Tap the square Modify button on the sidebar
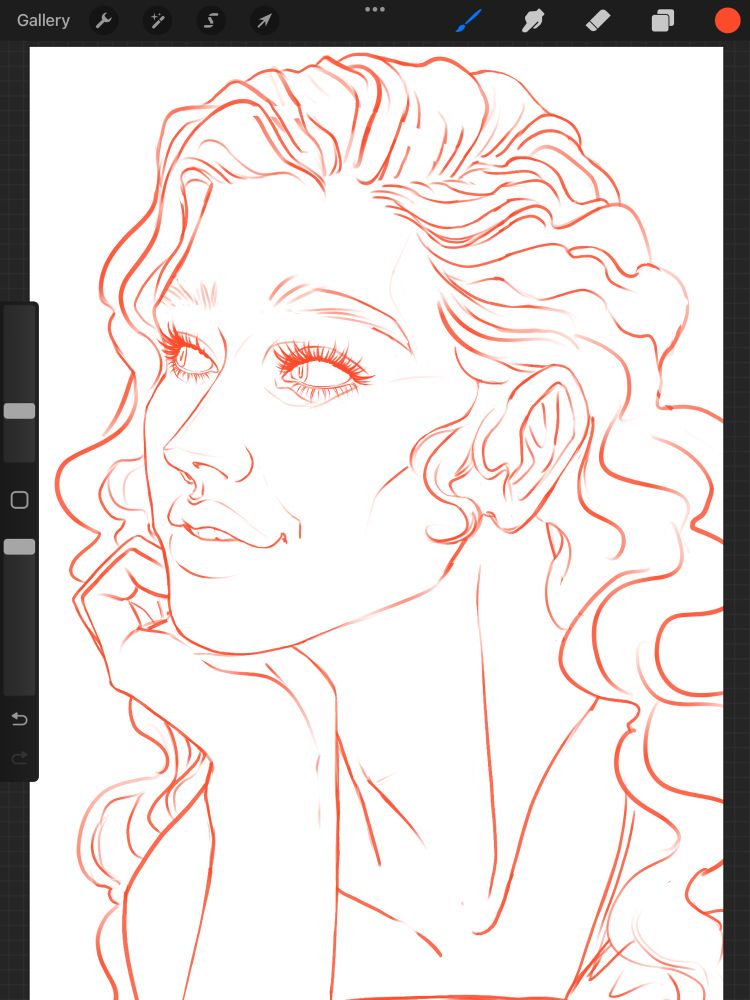 [20, 500]
